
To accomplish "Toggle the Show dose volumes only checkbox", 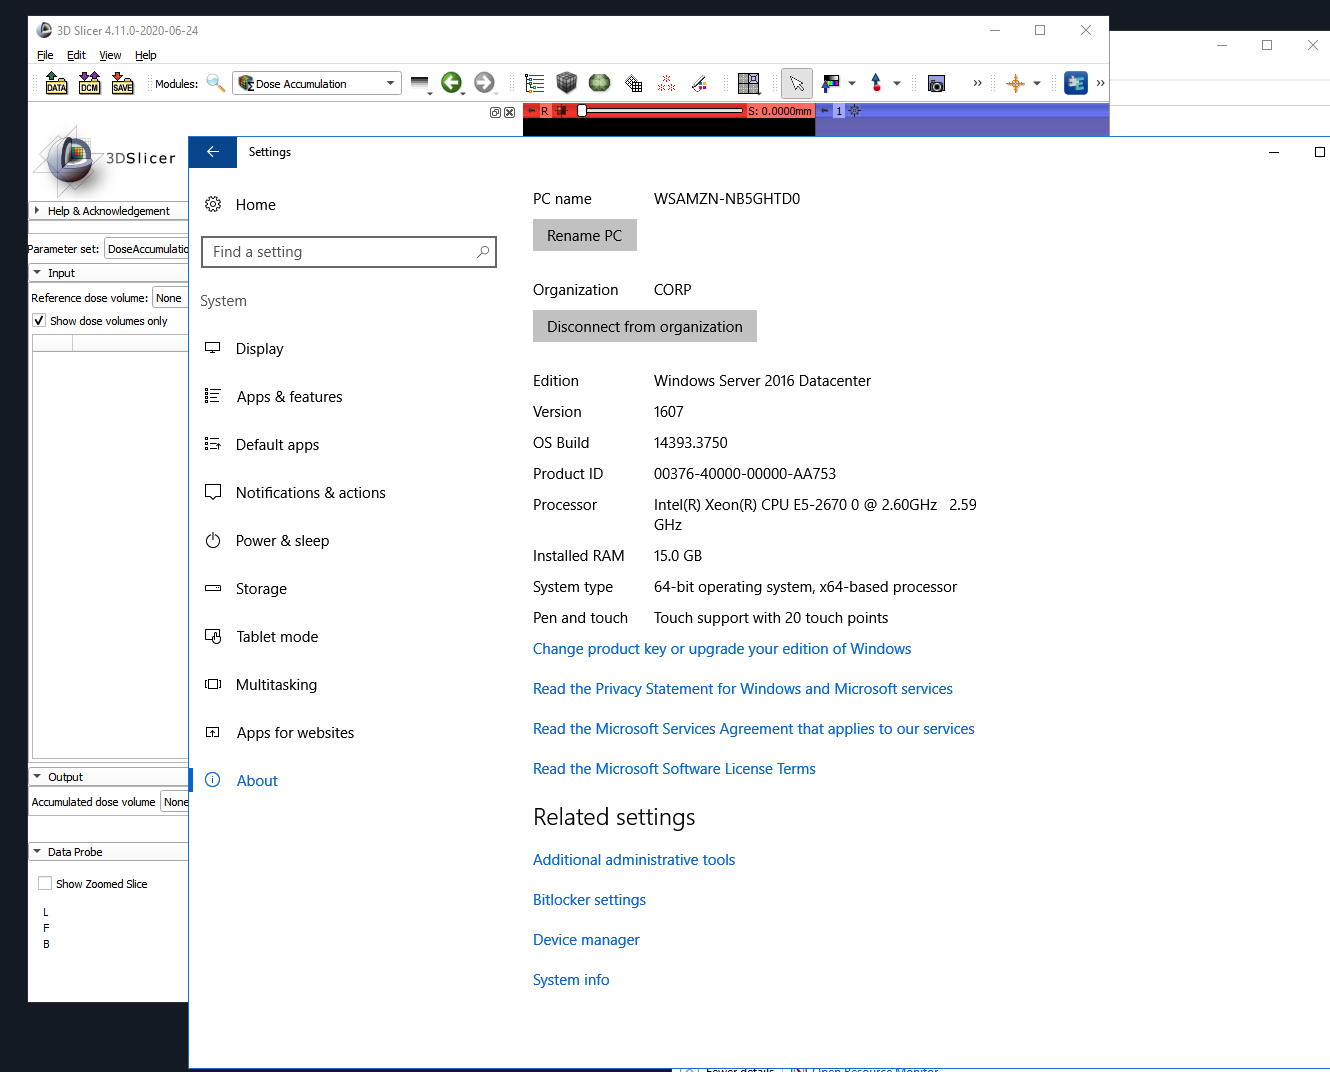I will 39,320.
